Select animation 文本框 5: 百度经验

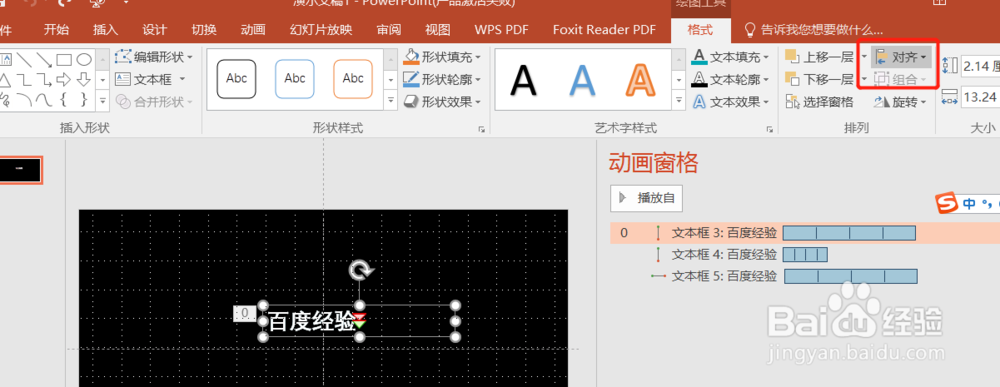[x=805, y=276]
